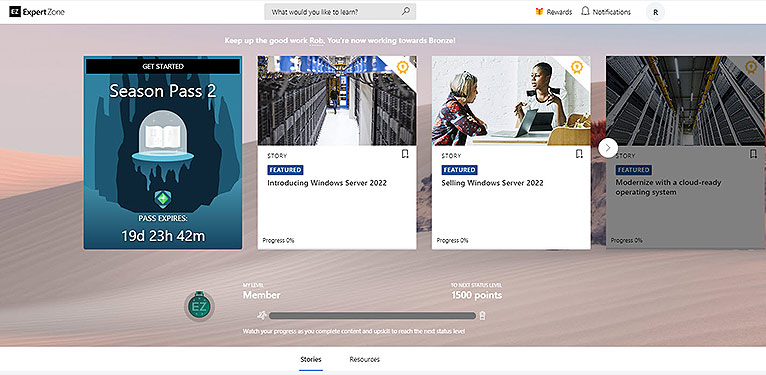
Task: Switch to the Stories tab
Action: [311, 359]
